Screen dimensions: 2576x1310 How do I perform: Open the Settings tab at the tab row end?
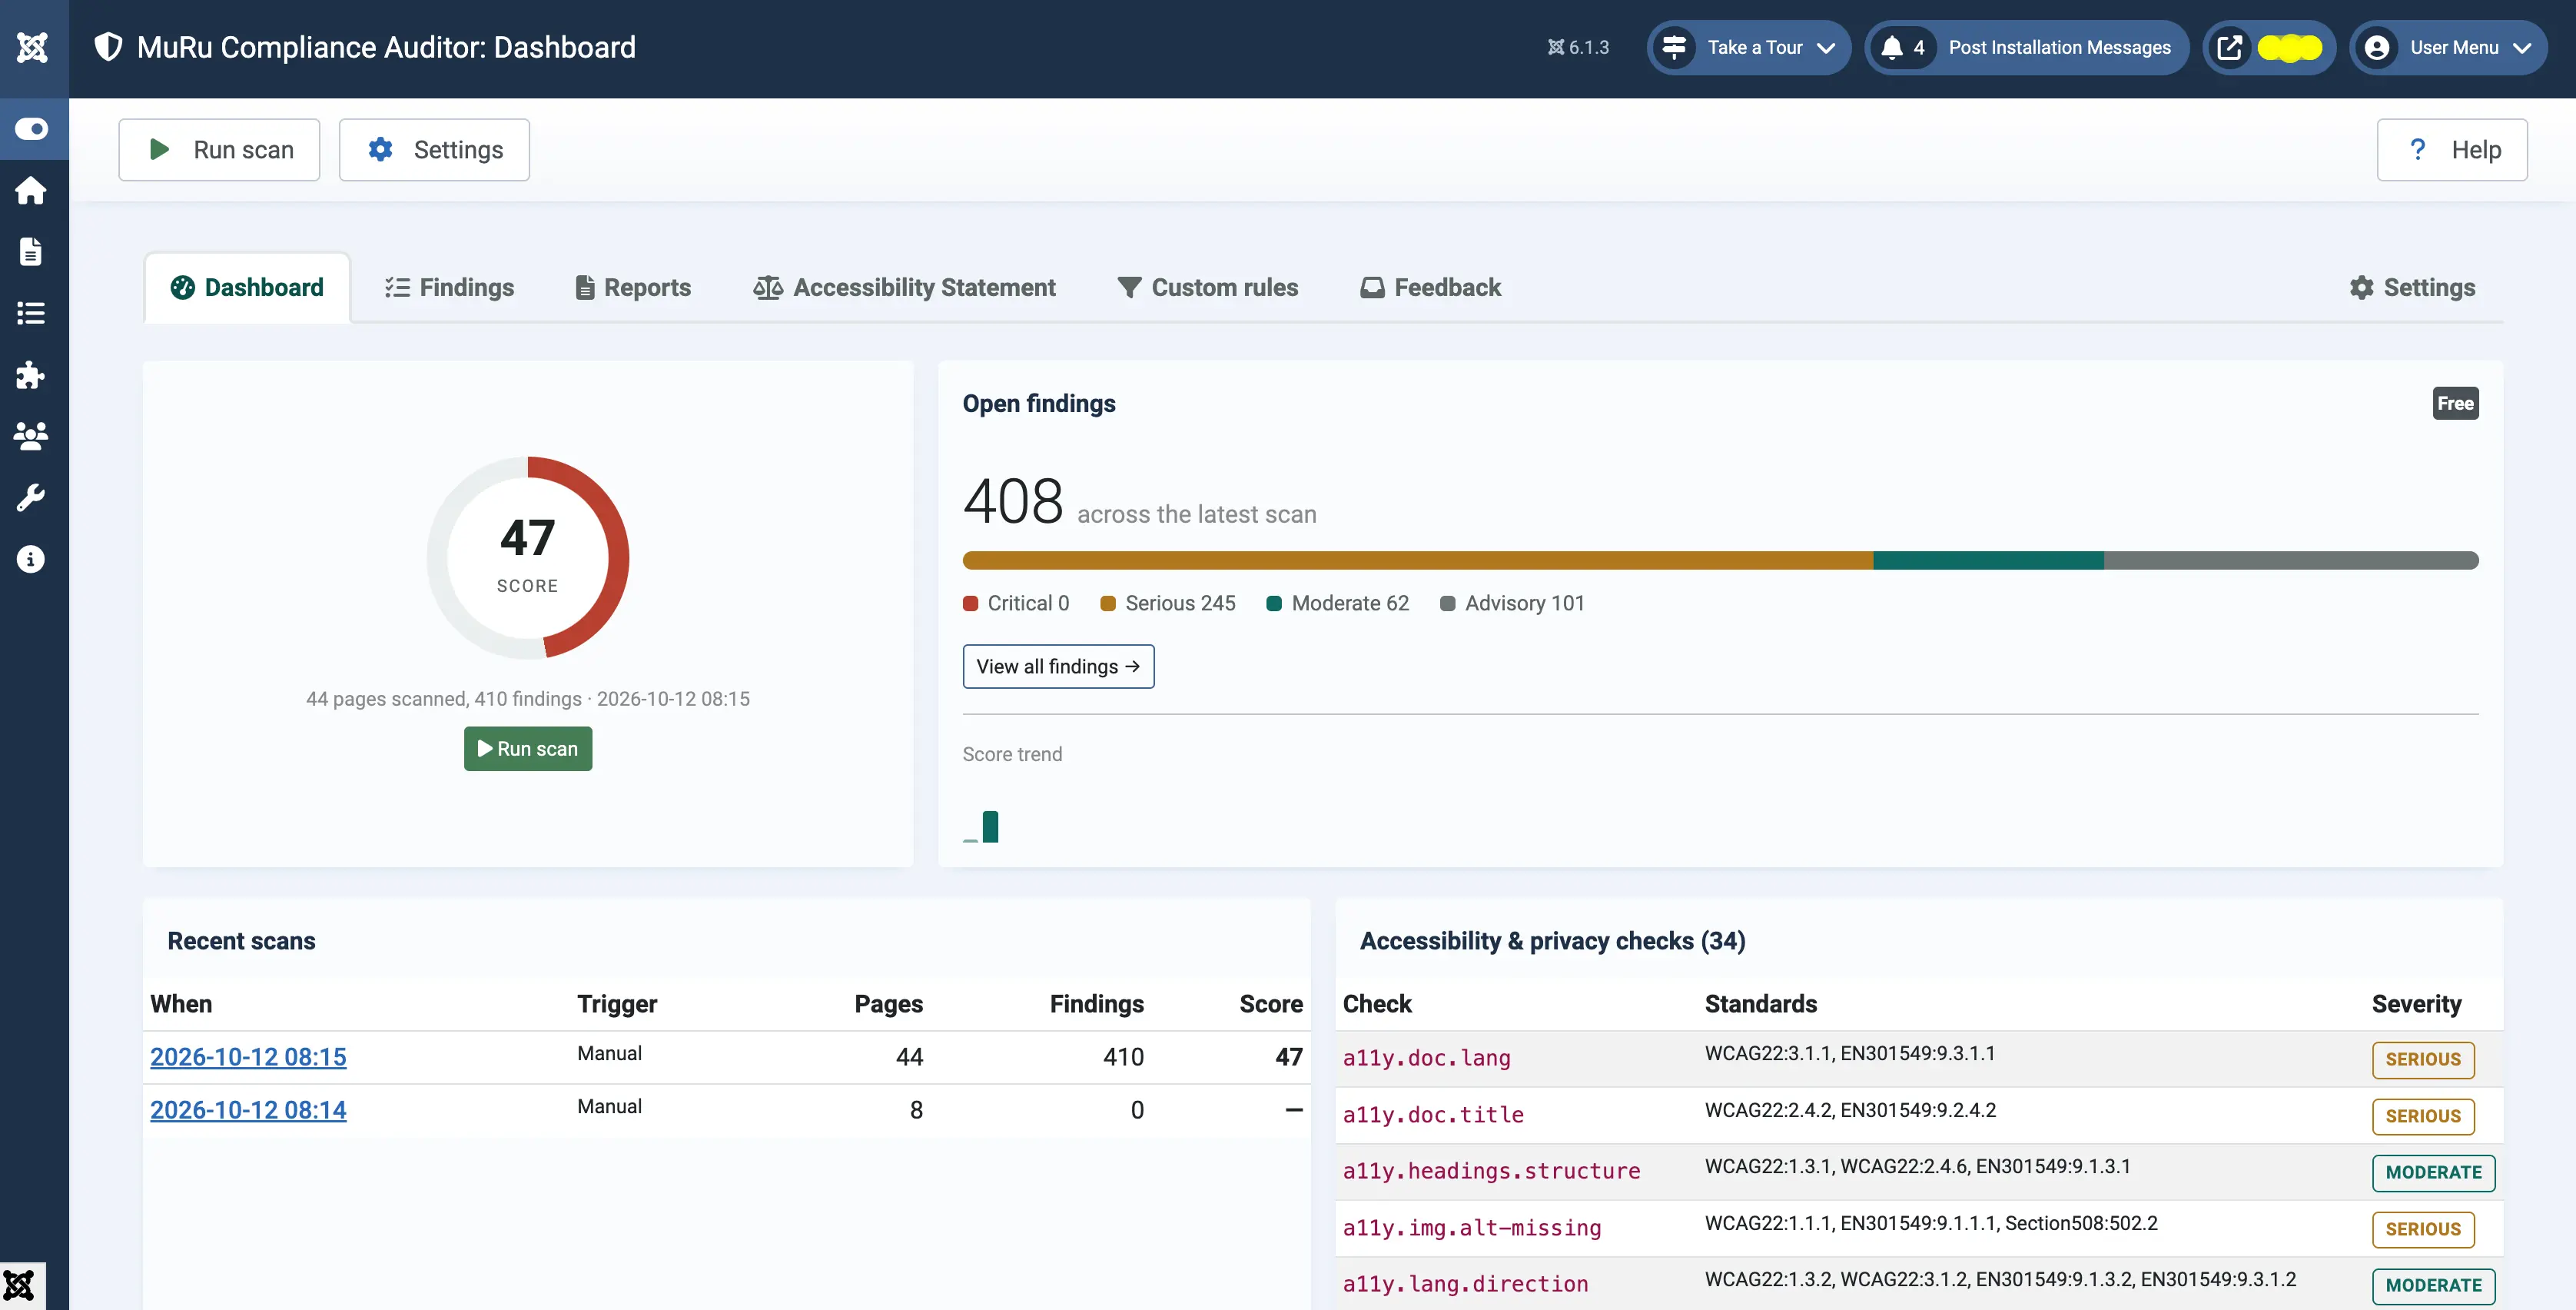[x=2412, y=287]
